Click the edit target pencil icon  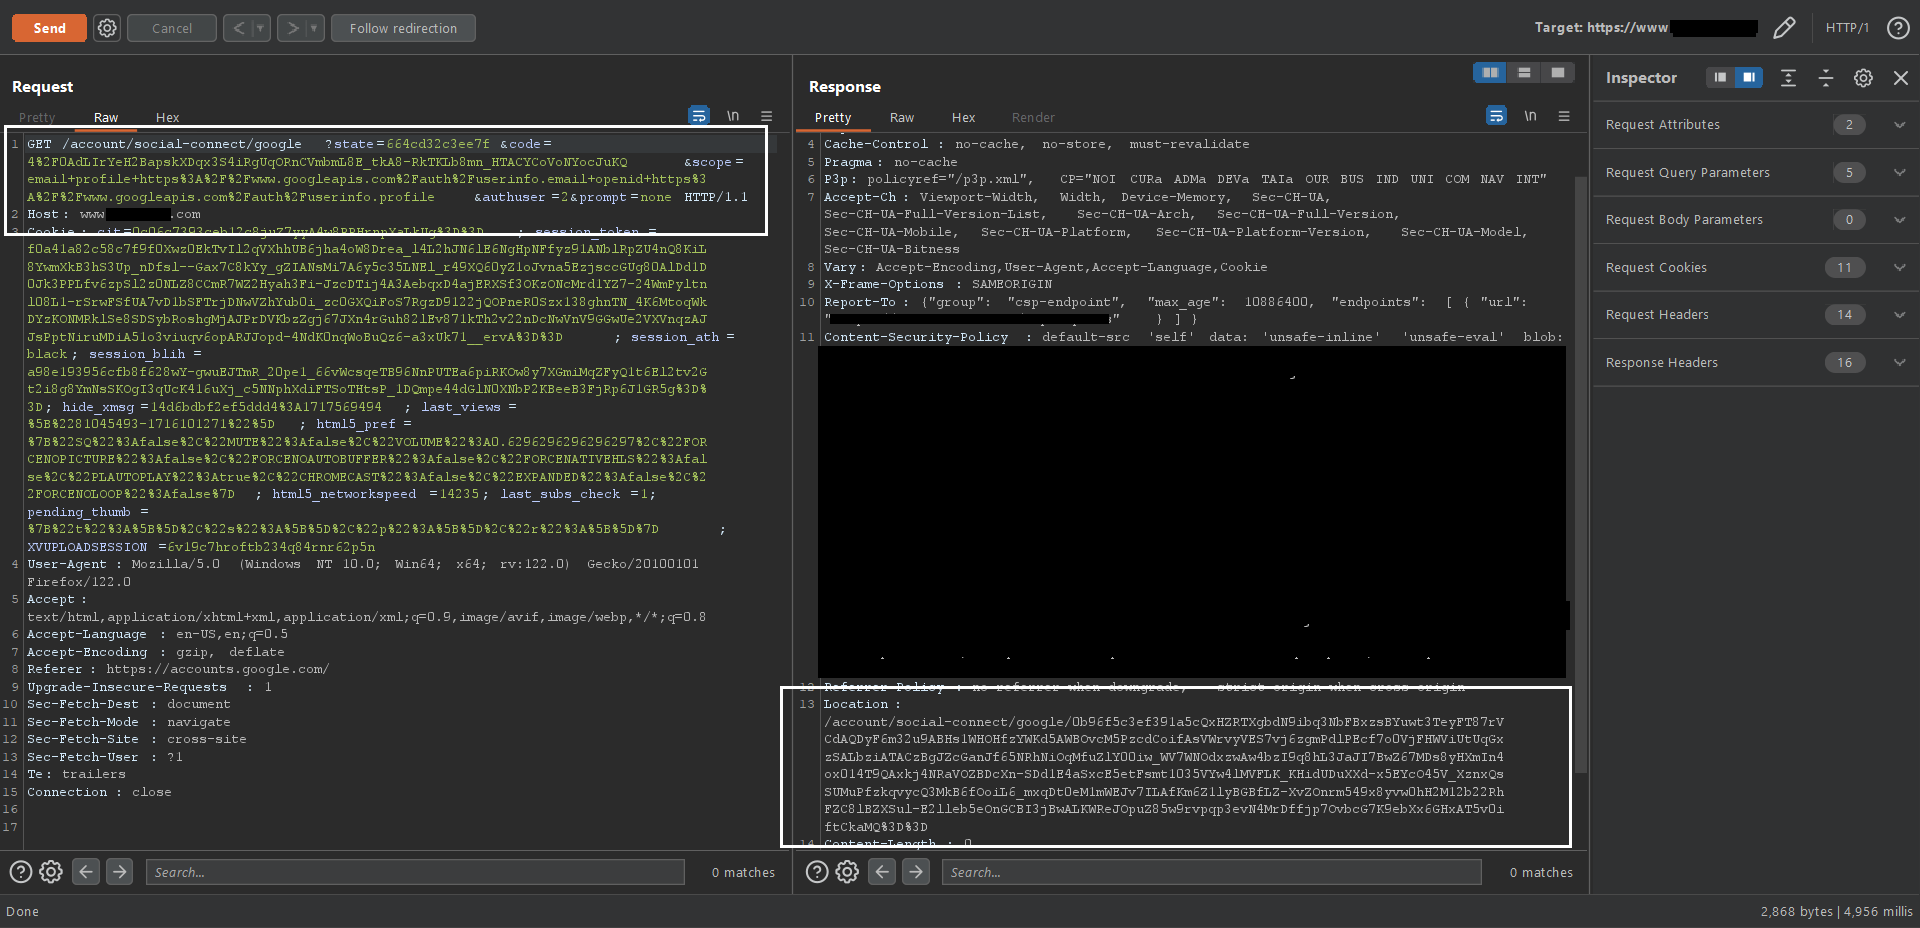pos(1784,28)
